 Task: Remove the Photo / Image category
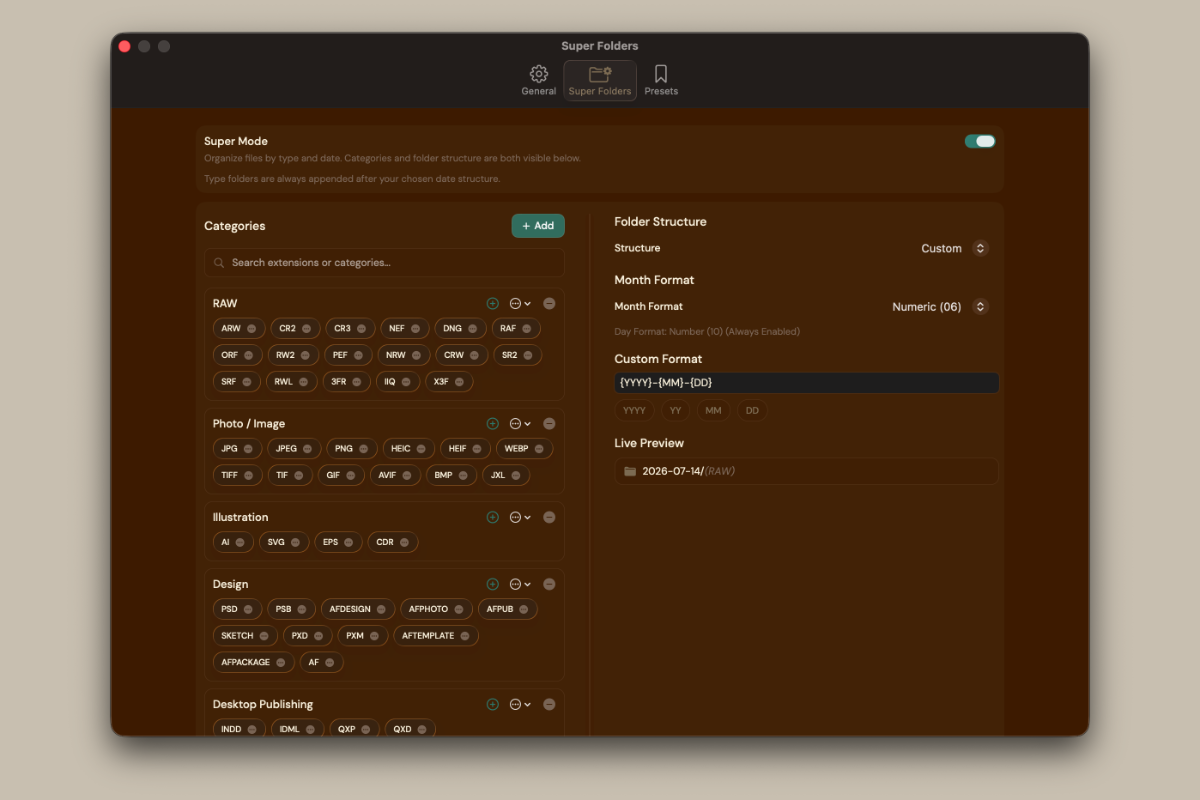[549, 424]
